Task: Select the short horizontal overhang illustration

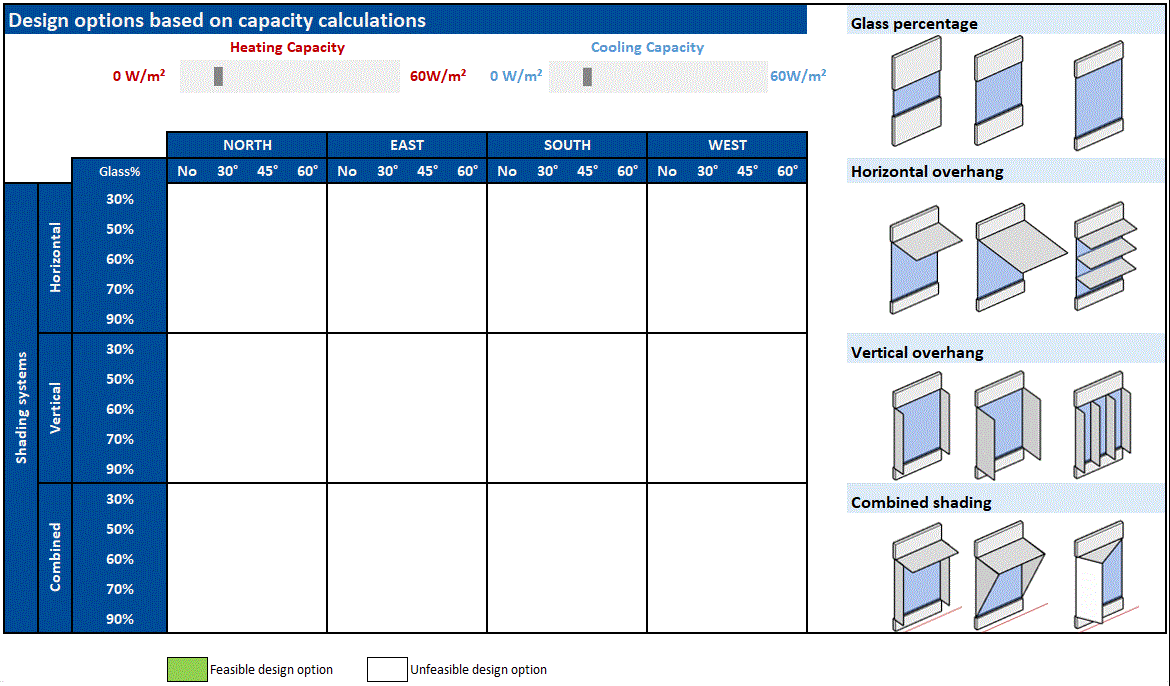Action: click(x=922, y=260)
